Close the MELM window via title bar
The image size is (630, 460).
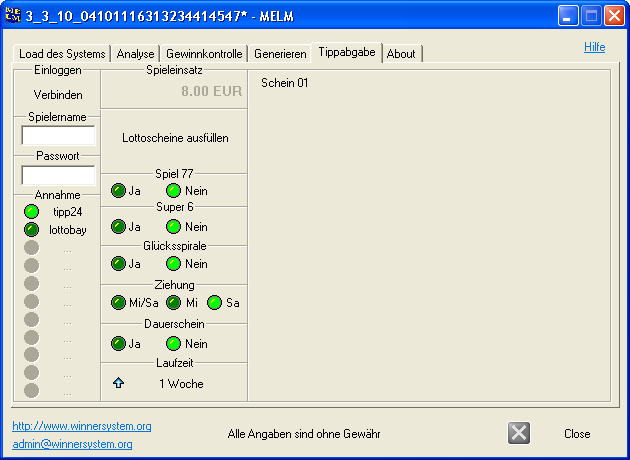(614, 16)
